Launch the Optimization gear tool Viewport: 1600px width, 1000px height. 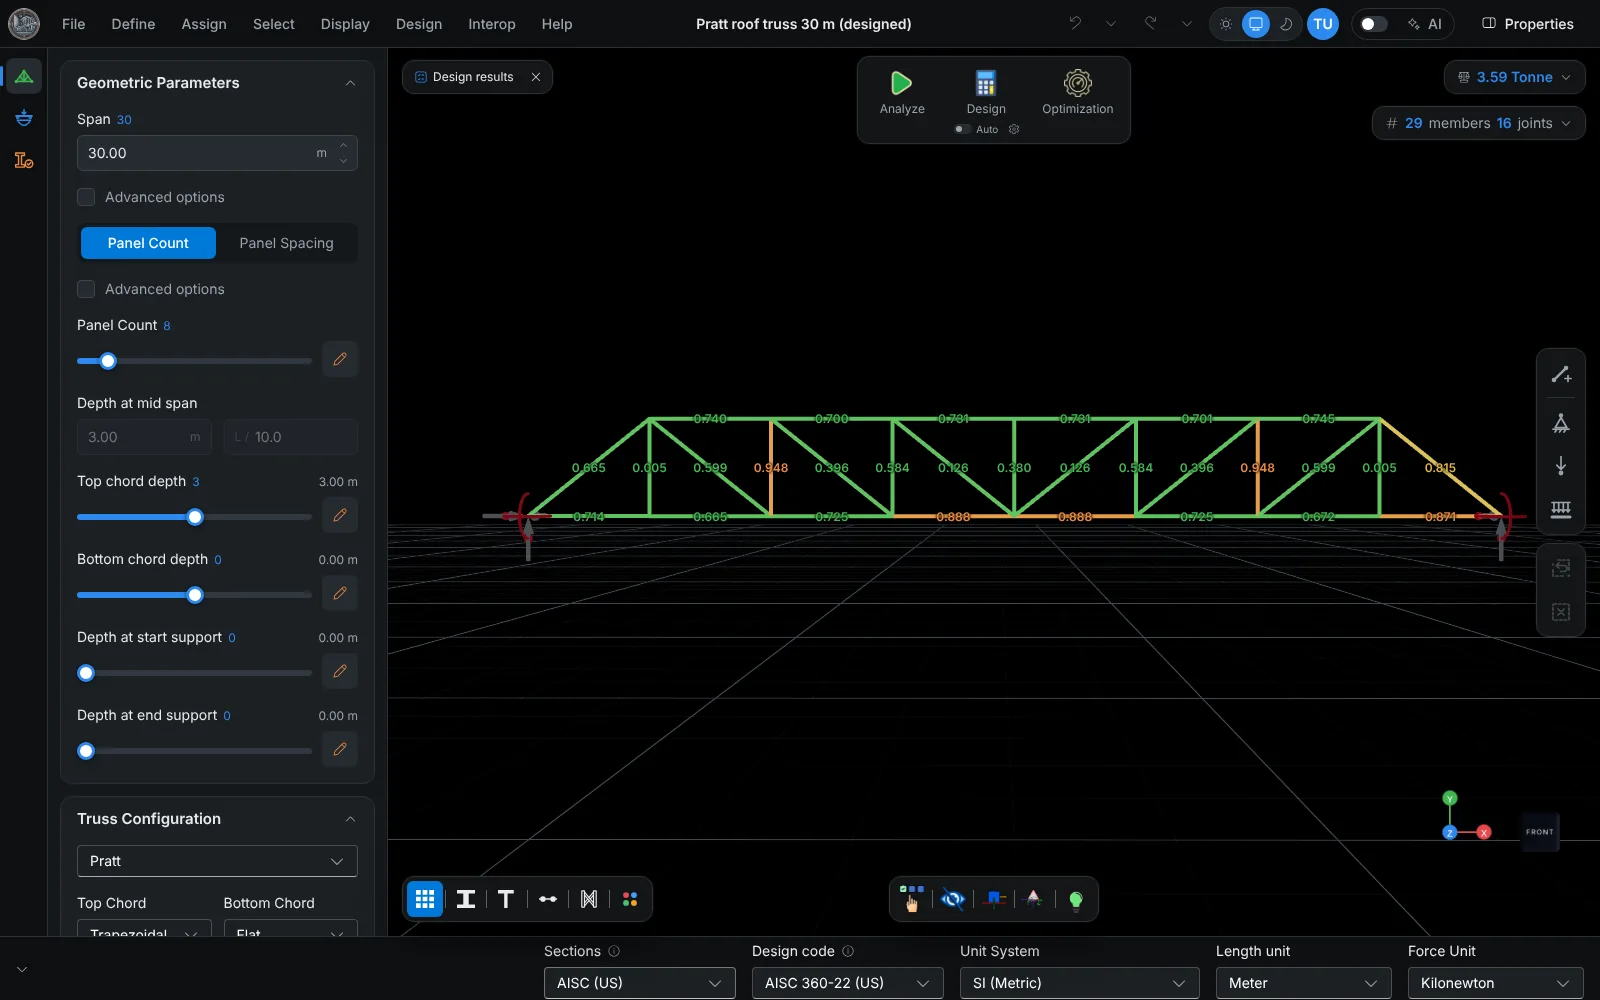point(1077,83)
